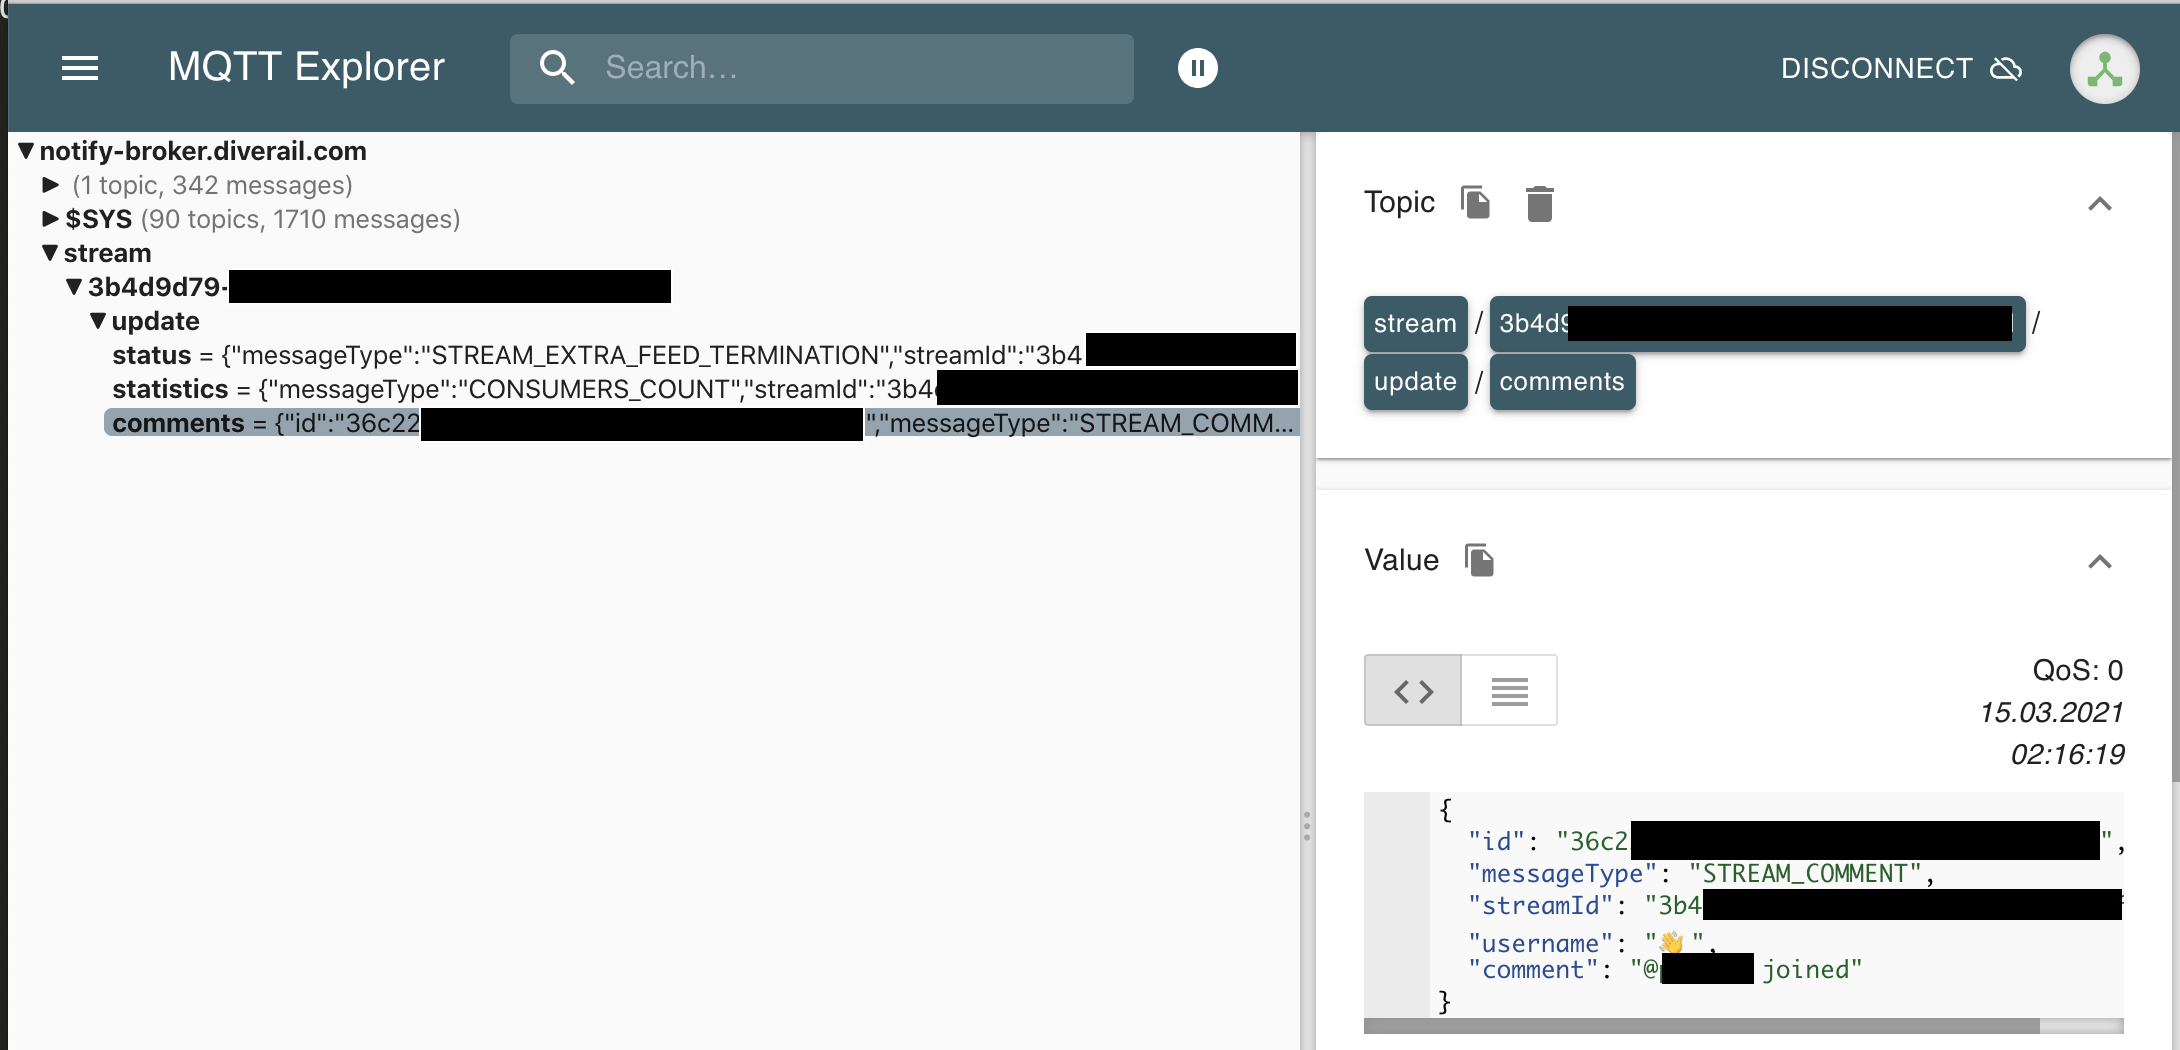This screenshot has height=1050, width=2180.
Task: Click the cloud-off icon beside DISCONNECT
Action: click(x=2006, y=68)
